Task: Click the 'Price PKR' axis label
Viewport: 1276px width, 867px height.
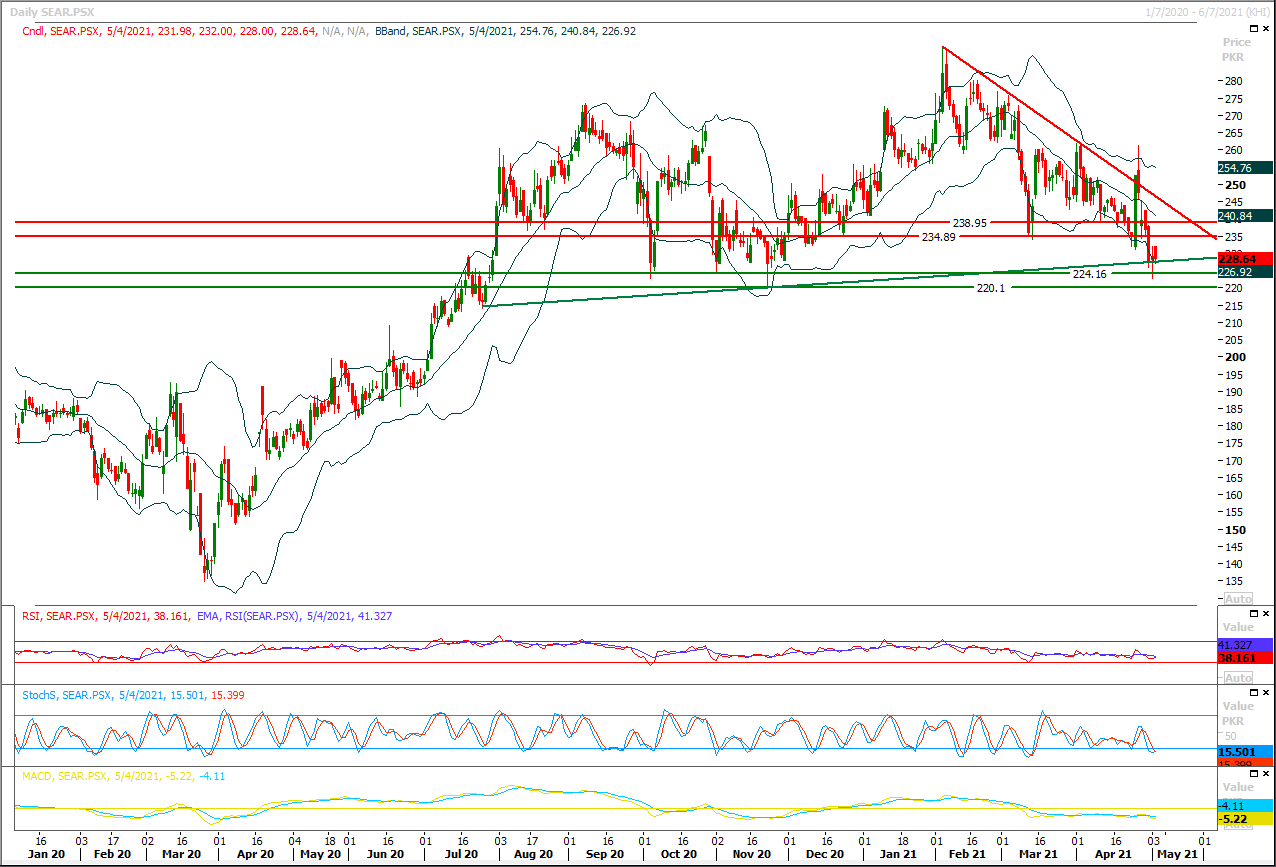Action: [x=1237, y=49]
